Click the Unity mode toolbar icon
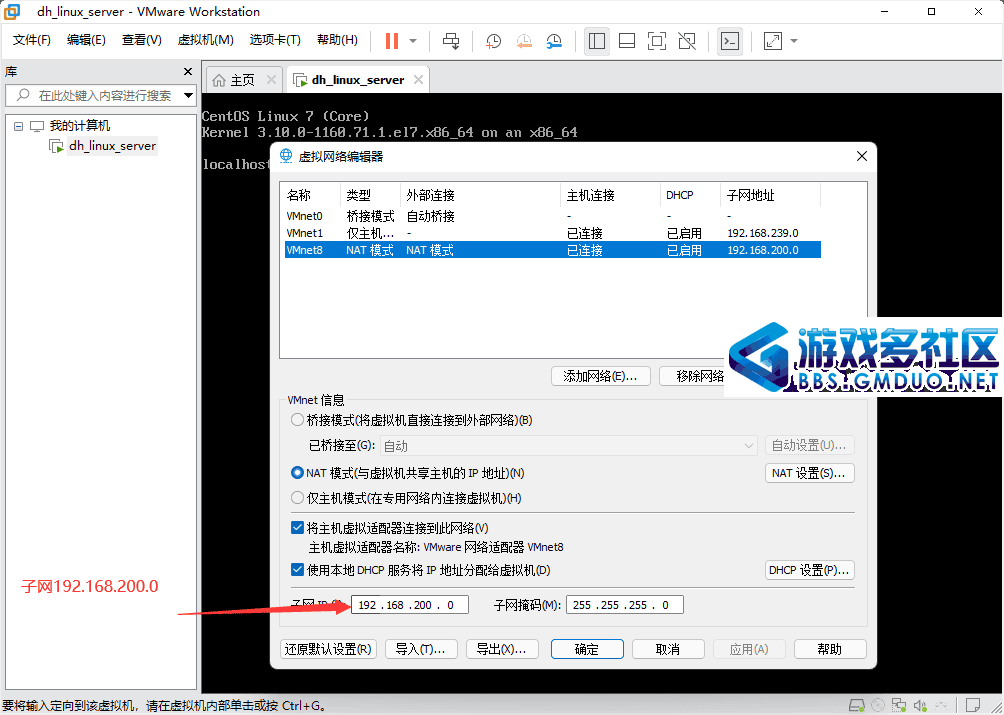Screen dimensions: 1004x715 [687, 41]
